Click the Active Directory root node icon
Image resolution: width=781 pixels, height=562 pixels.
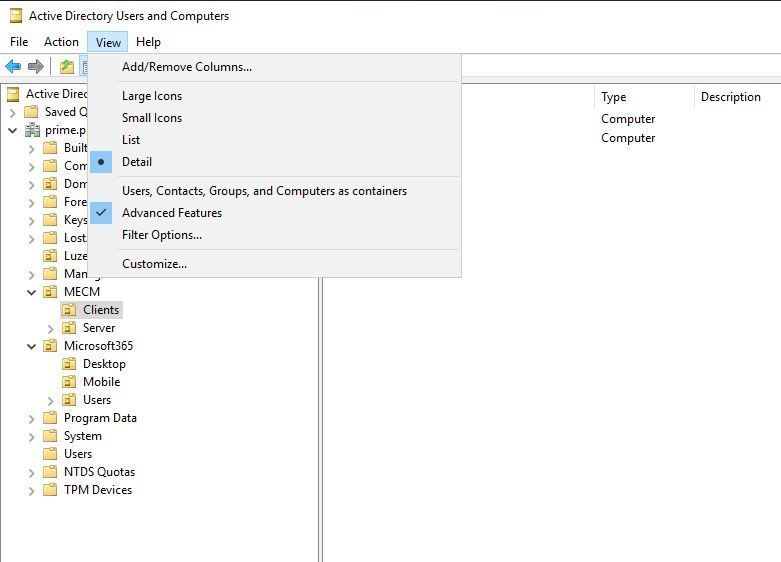click(13, 94)
